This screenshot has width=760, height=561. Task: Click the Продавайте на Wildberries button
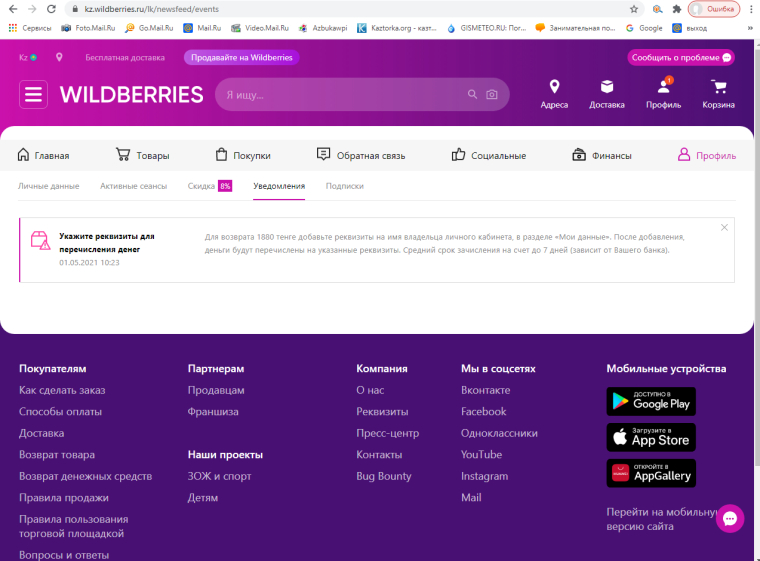(241, 57)
